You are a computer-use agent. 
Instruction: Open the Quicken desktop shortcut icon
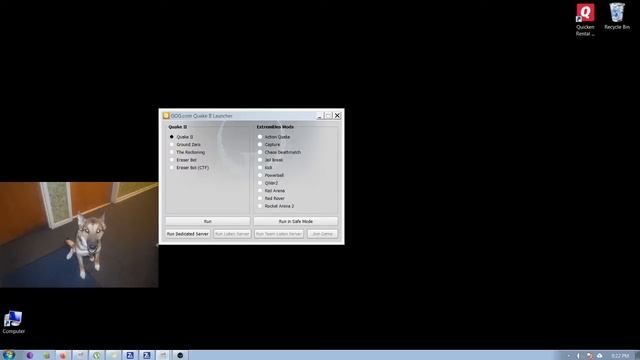click(585, 20)
